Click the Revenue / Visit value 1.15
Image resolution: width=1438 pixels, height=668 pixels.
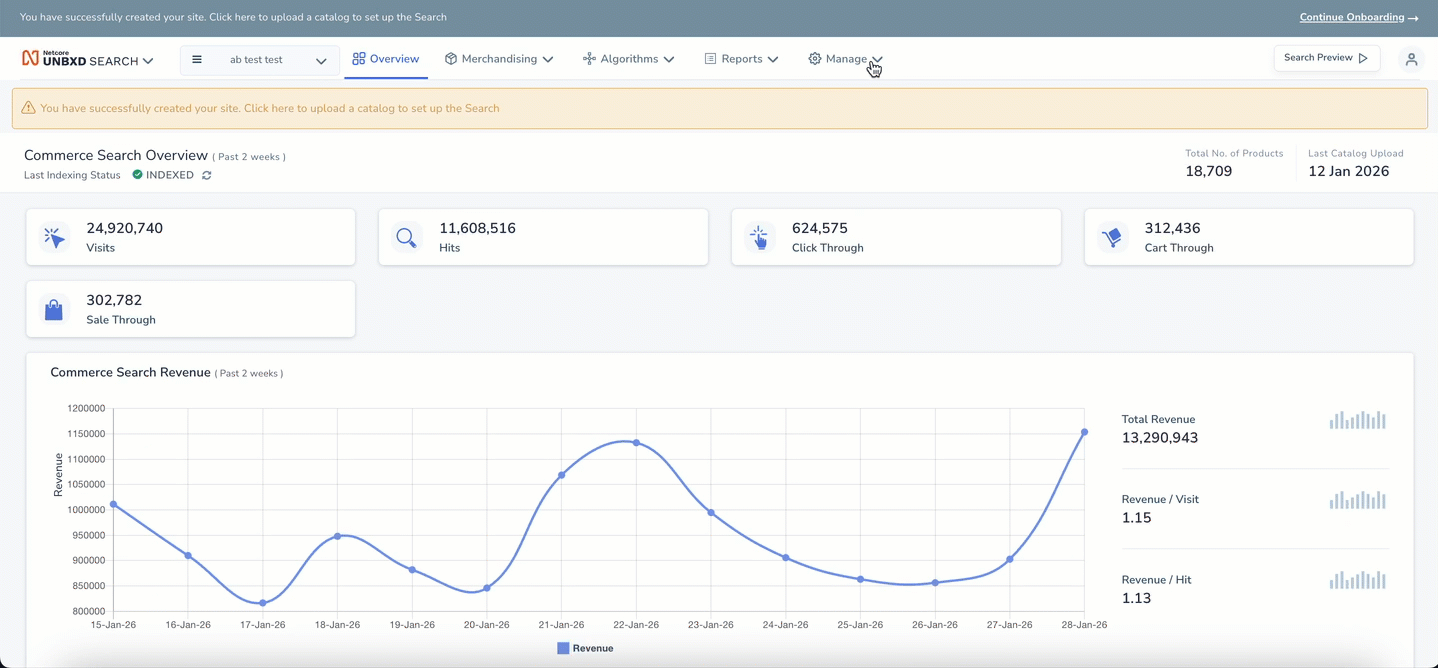pyautogui.click(x=1137, y=518)
